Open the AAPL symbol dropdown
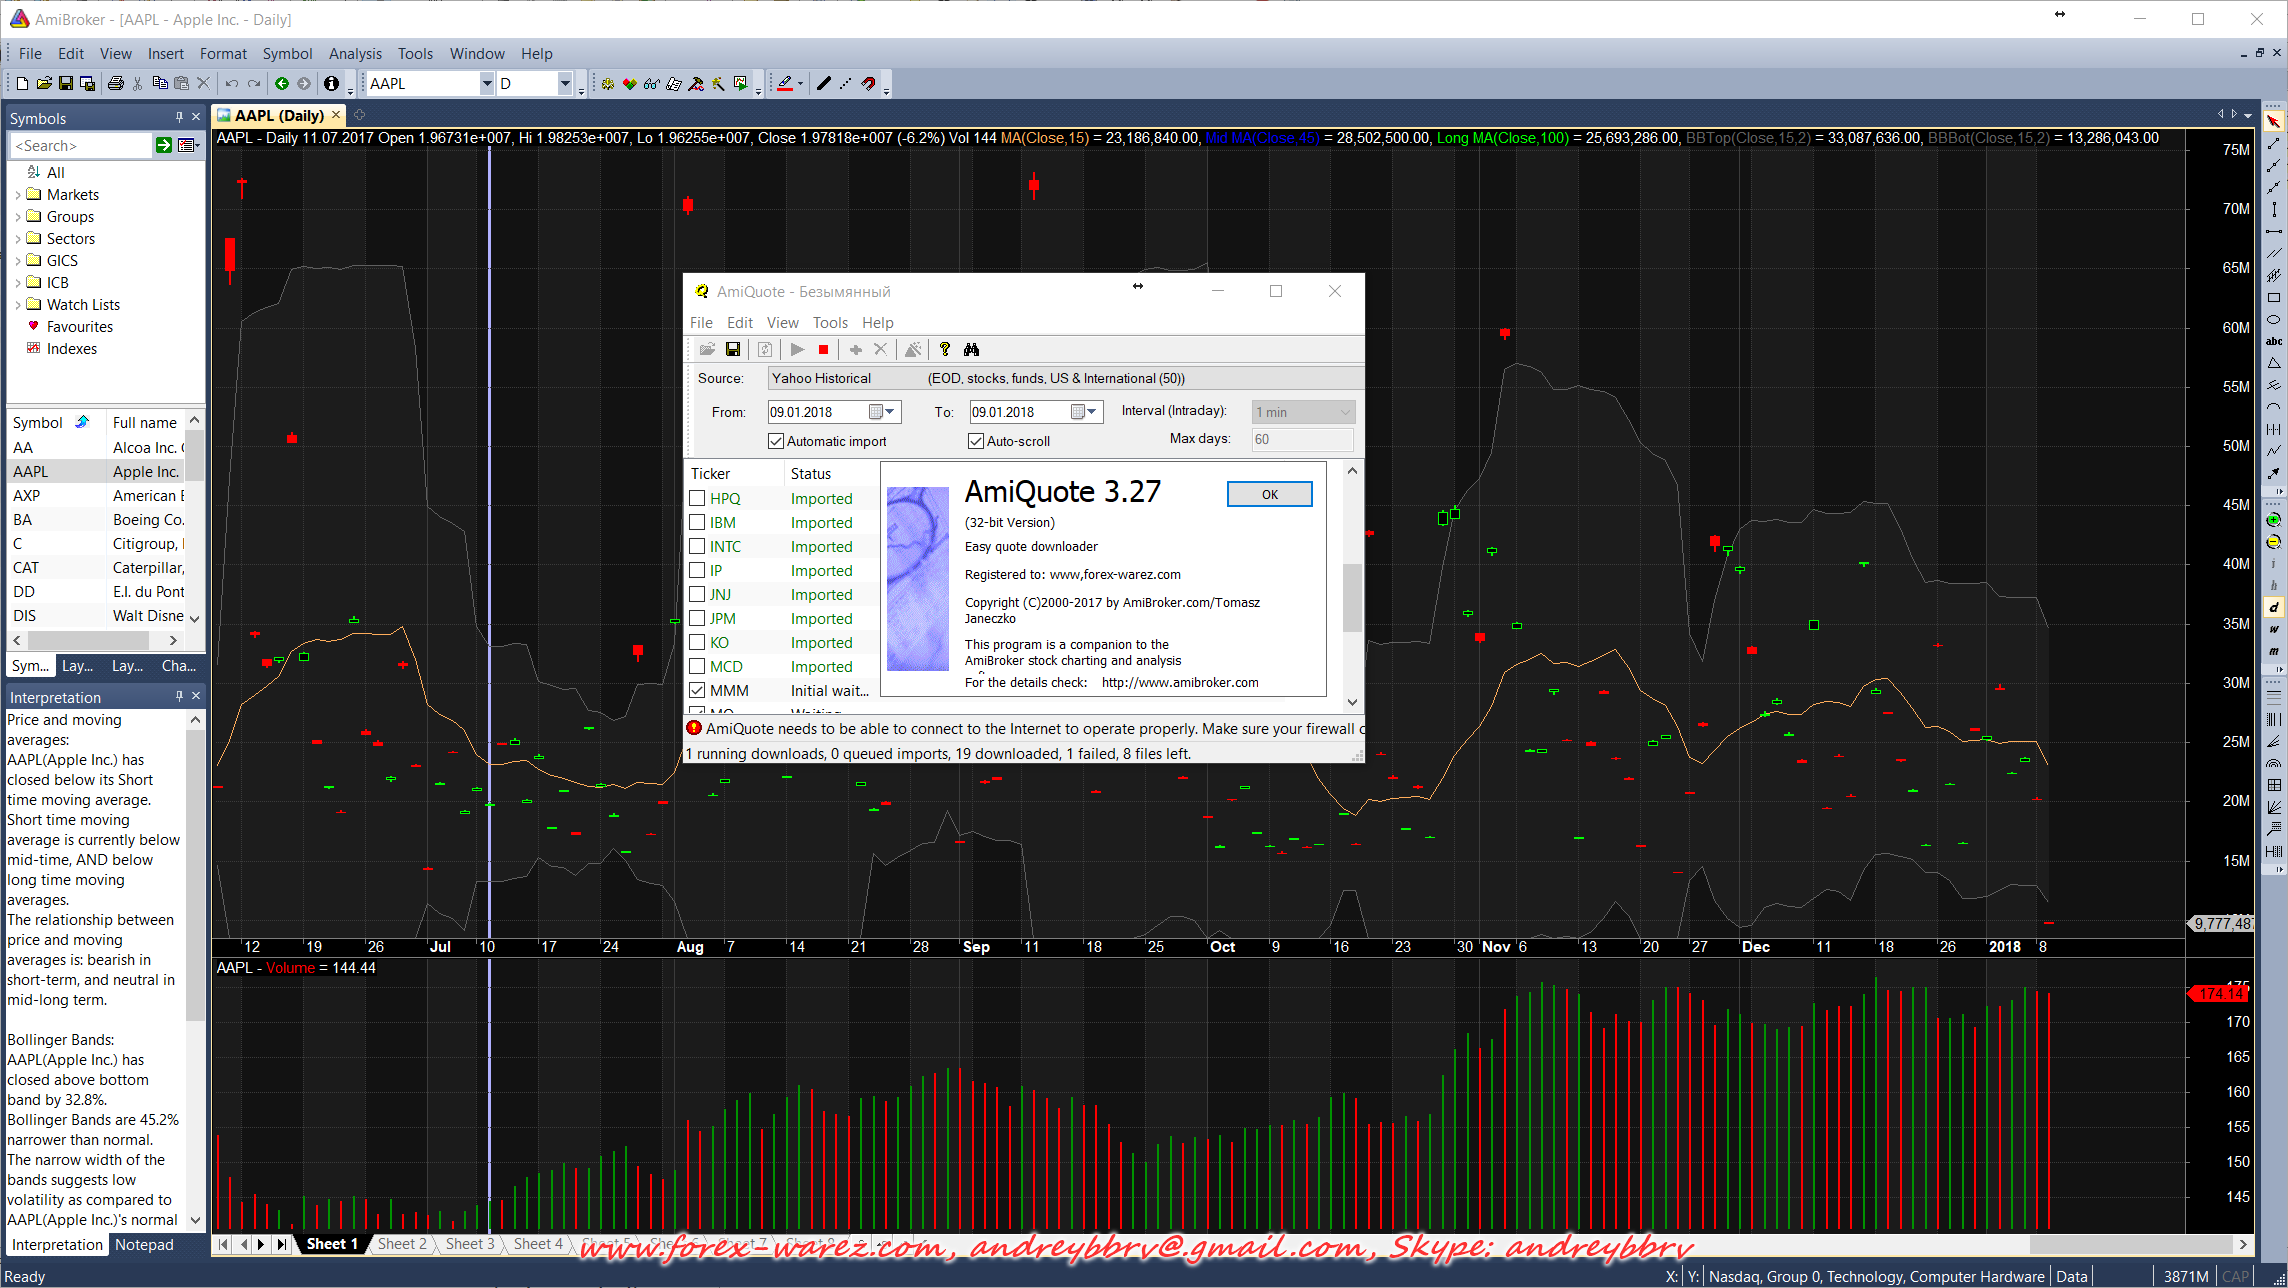Viewport: 2288px width, 1288px height. coord(487,84)
